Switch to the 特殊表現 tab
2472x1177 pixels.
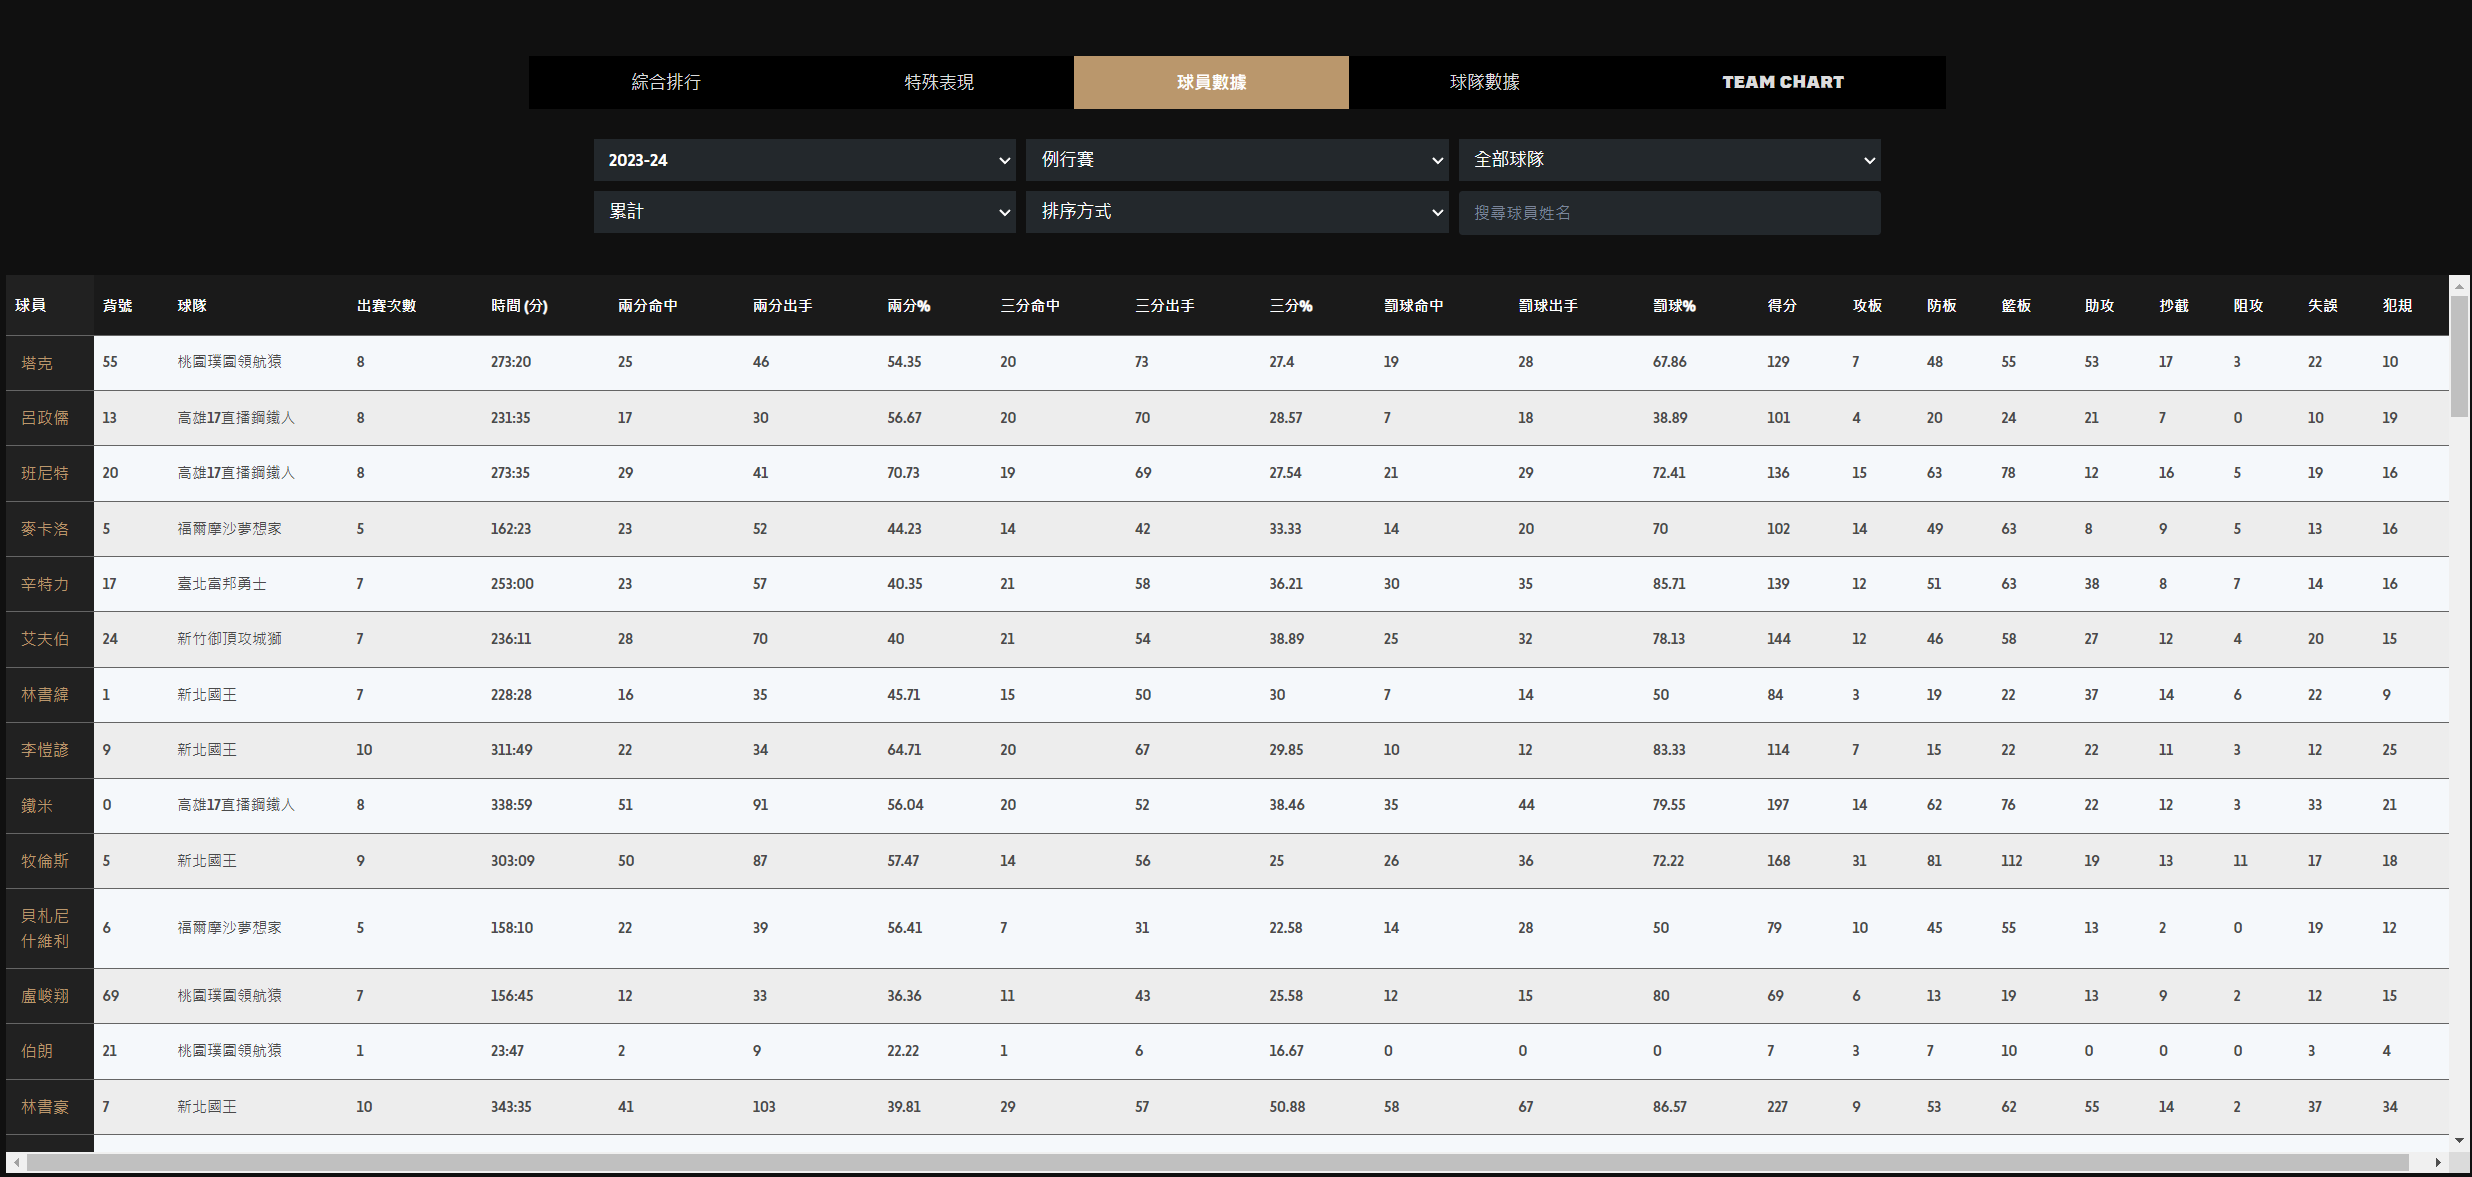[939, 82]
